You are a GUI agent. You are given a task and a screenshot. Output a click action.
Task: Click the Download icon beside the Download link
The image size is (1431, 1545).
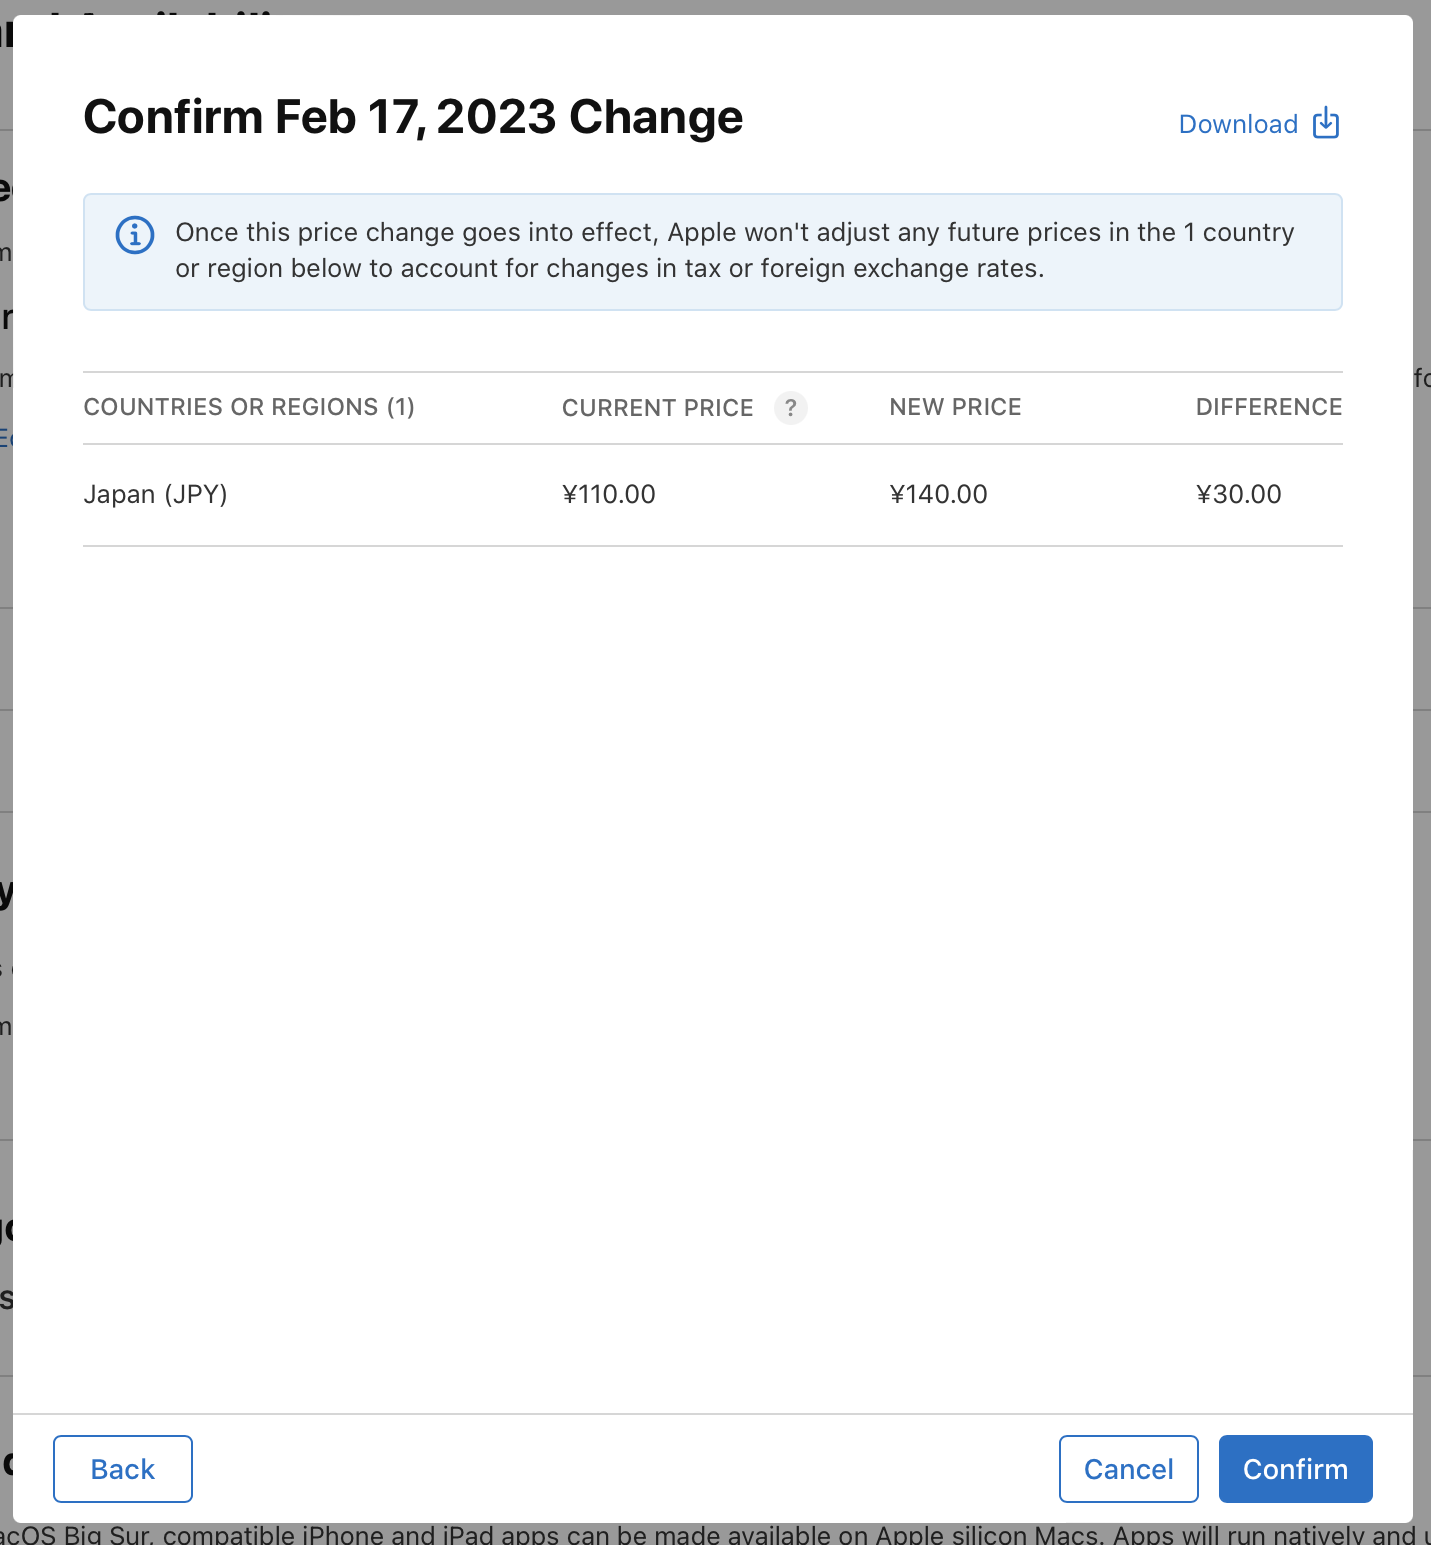pyautogui.click(x=1325, y=122)
